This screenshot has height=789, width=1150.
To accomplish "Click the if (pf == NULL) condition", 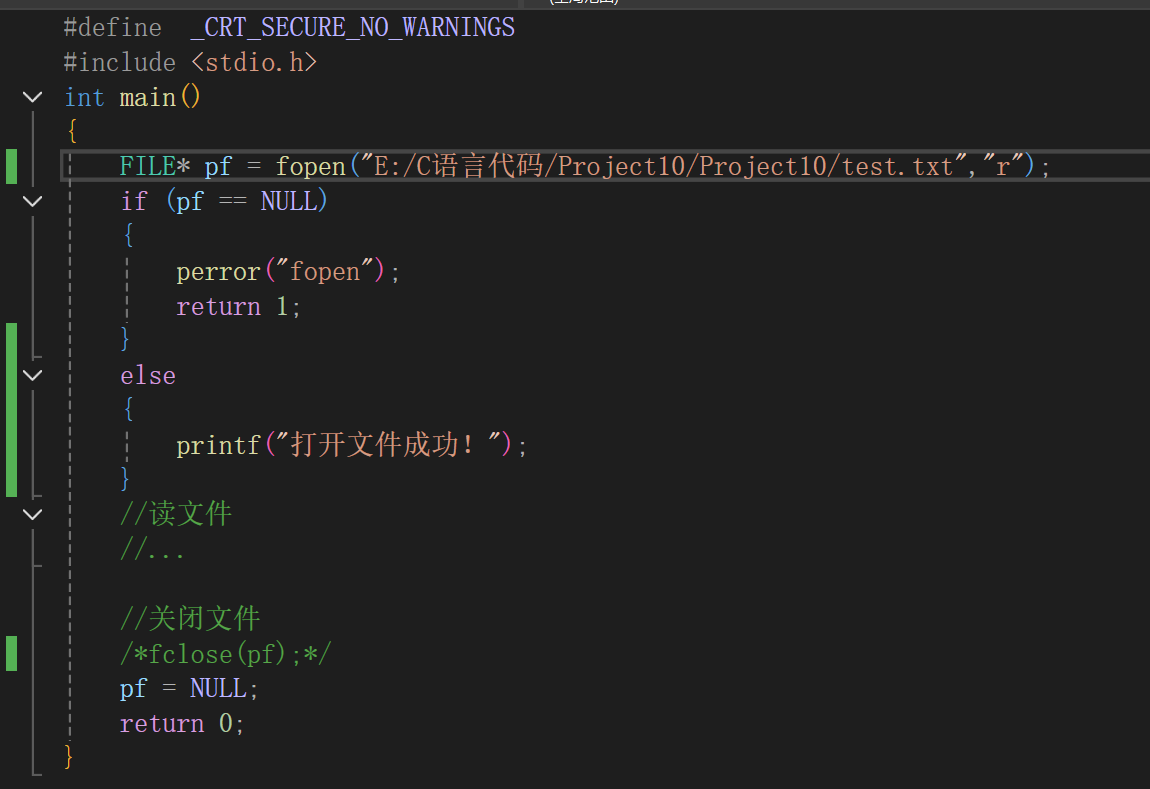I will pyautogui.click(x=224, y=201).
